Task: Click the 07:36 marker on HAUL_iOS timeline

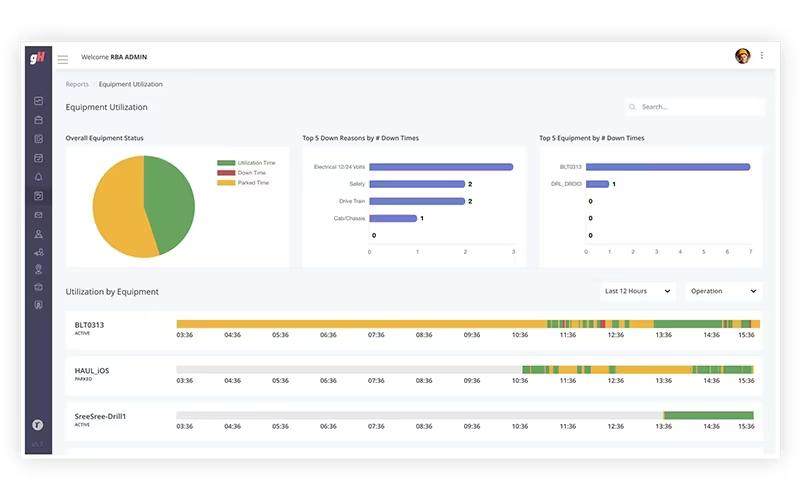Action: tap(376, 381)
